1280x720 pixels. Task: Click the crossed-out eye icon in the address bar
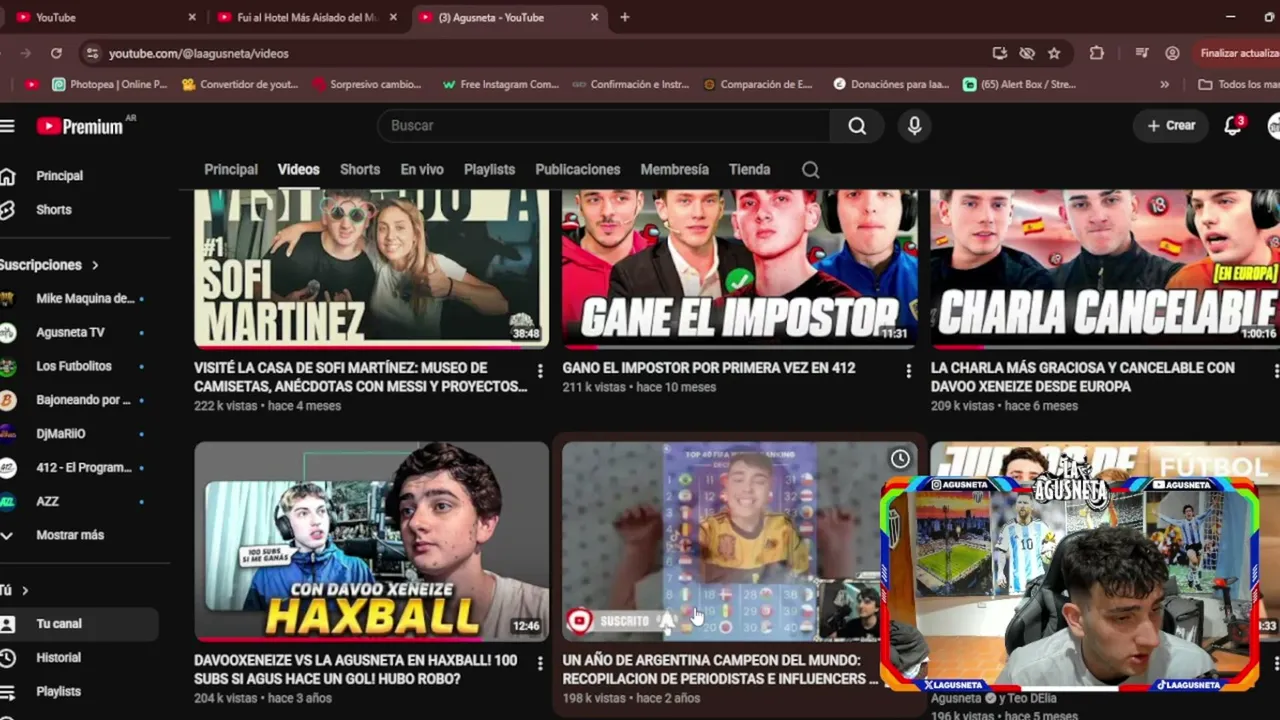pyautogui.click(x=1026, y=53)
